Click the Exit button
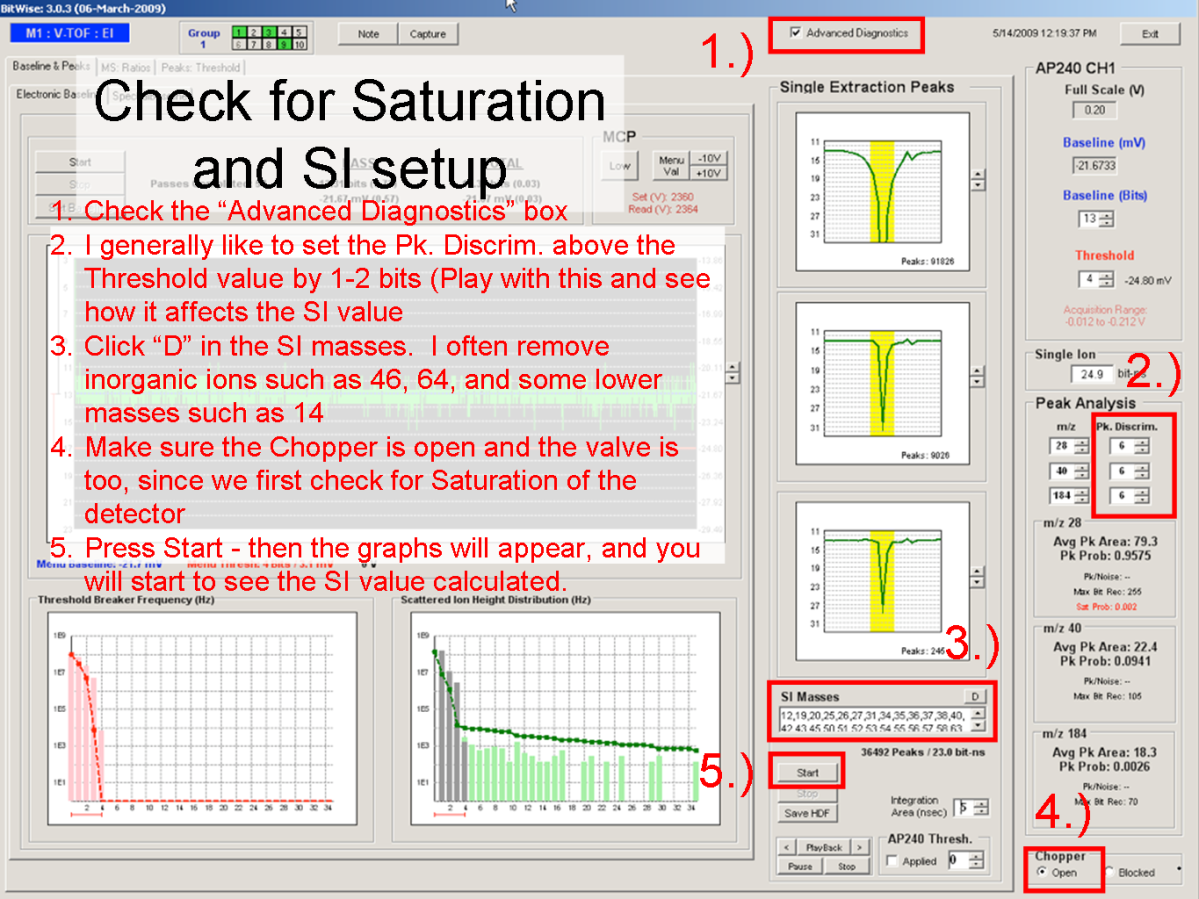 (x=1151, y=34)
